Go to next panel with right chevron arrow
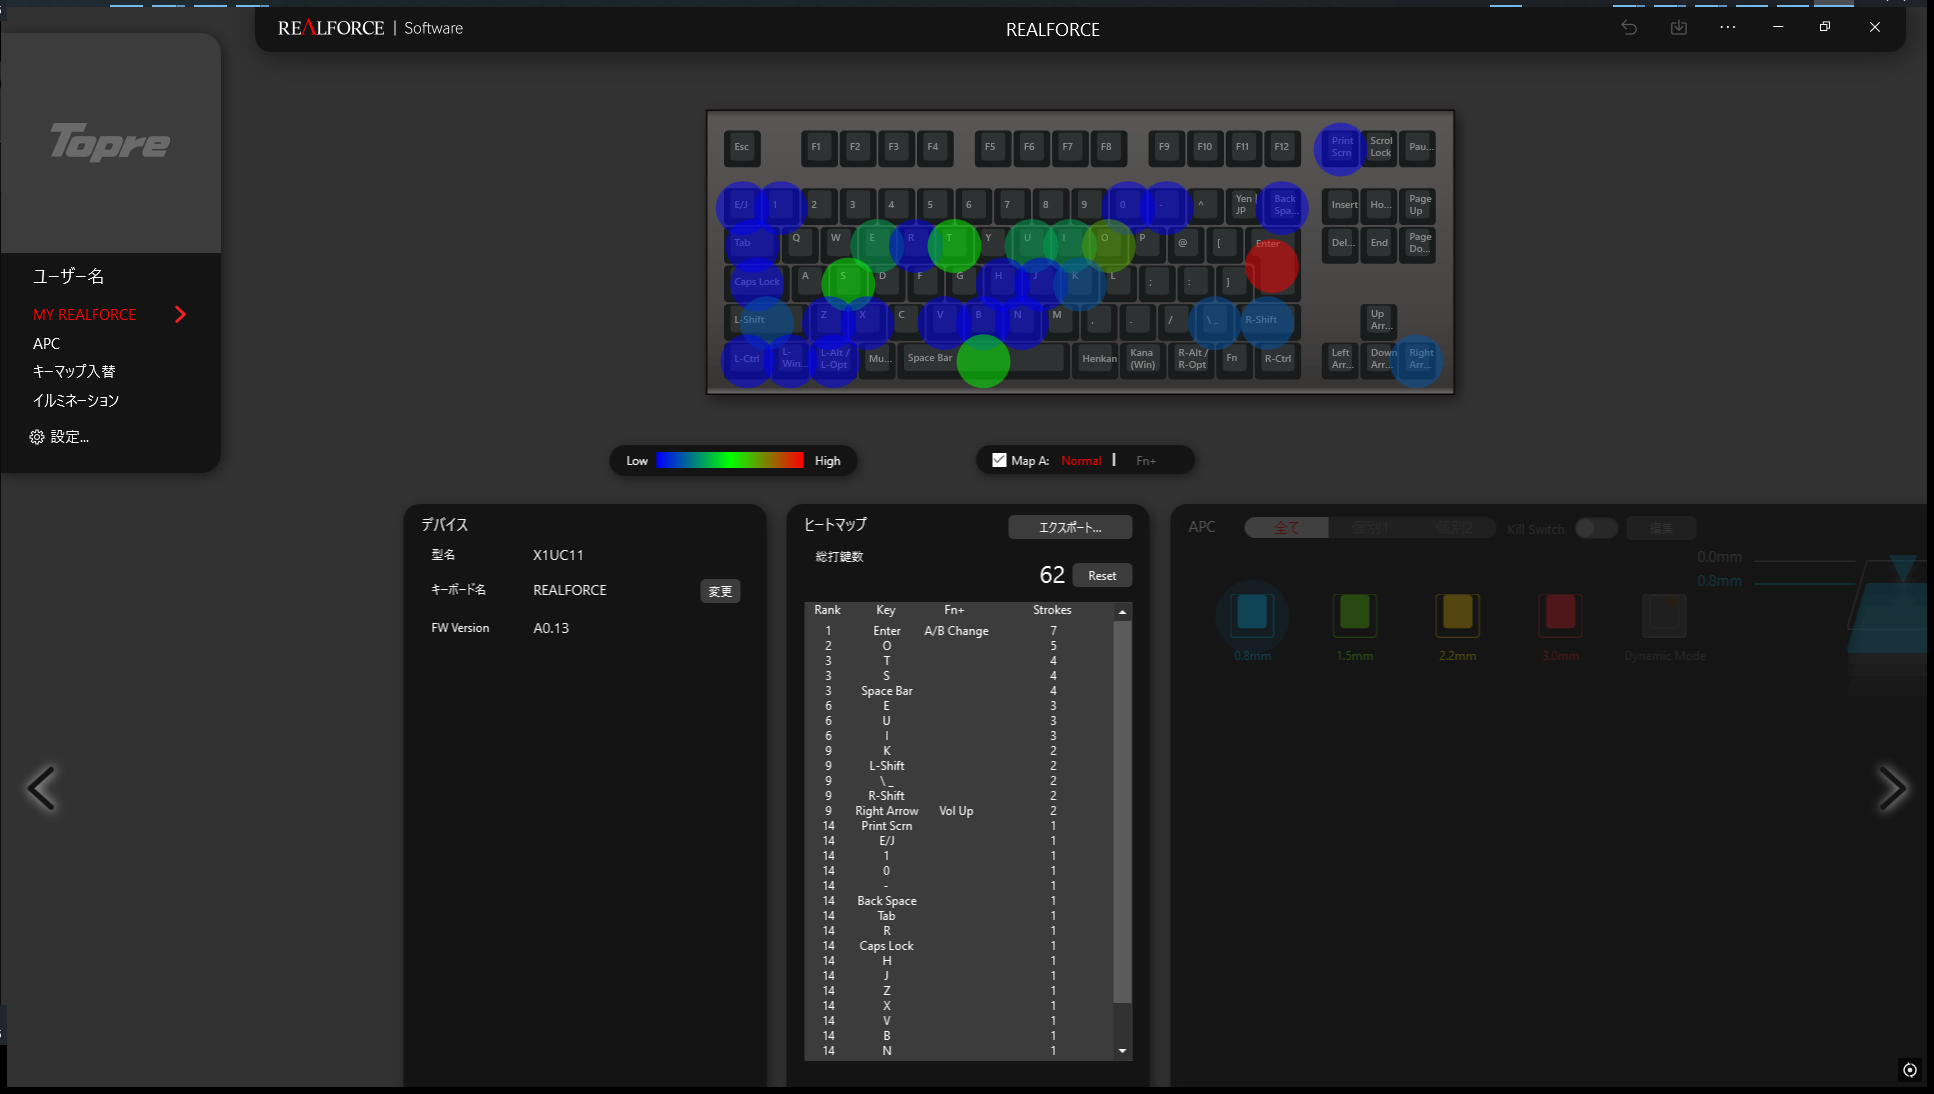1934x1094 pixels. tap(1891, 789)
